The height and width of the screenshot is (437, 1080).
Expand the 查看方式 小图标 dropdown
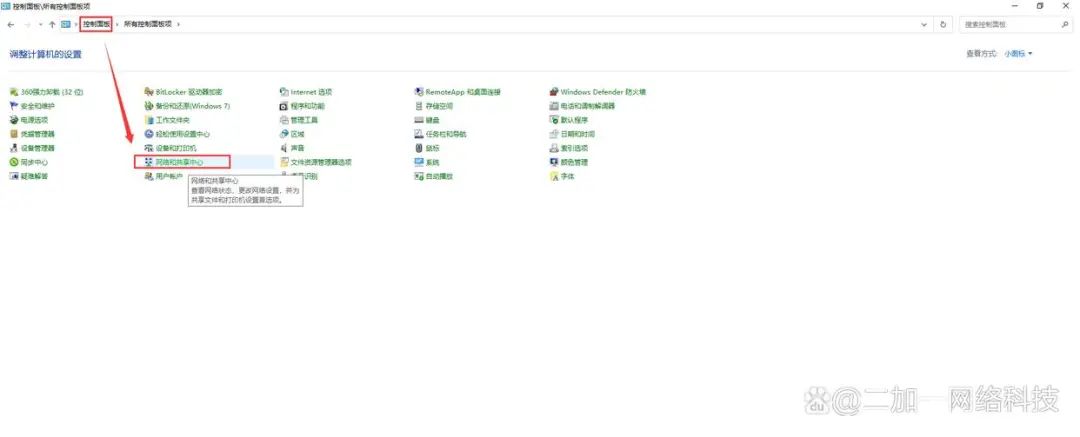(x=1019, y=54)
